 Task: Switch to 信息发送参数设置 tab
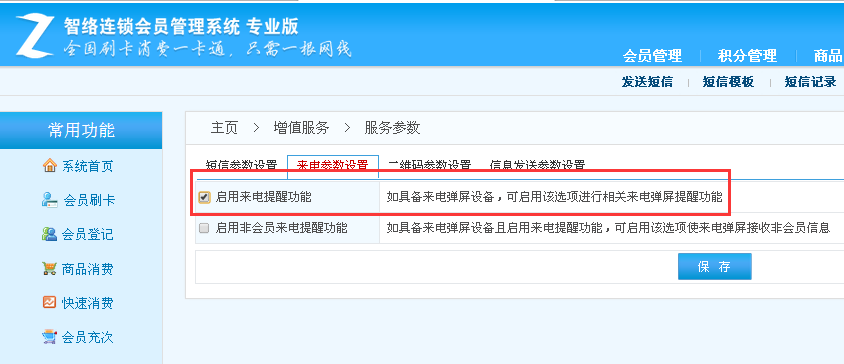point(537,165)
